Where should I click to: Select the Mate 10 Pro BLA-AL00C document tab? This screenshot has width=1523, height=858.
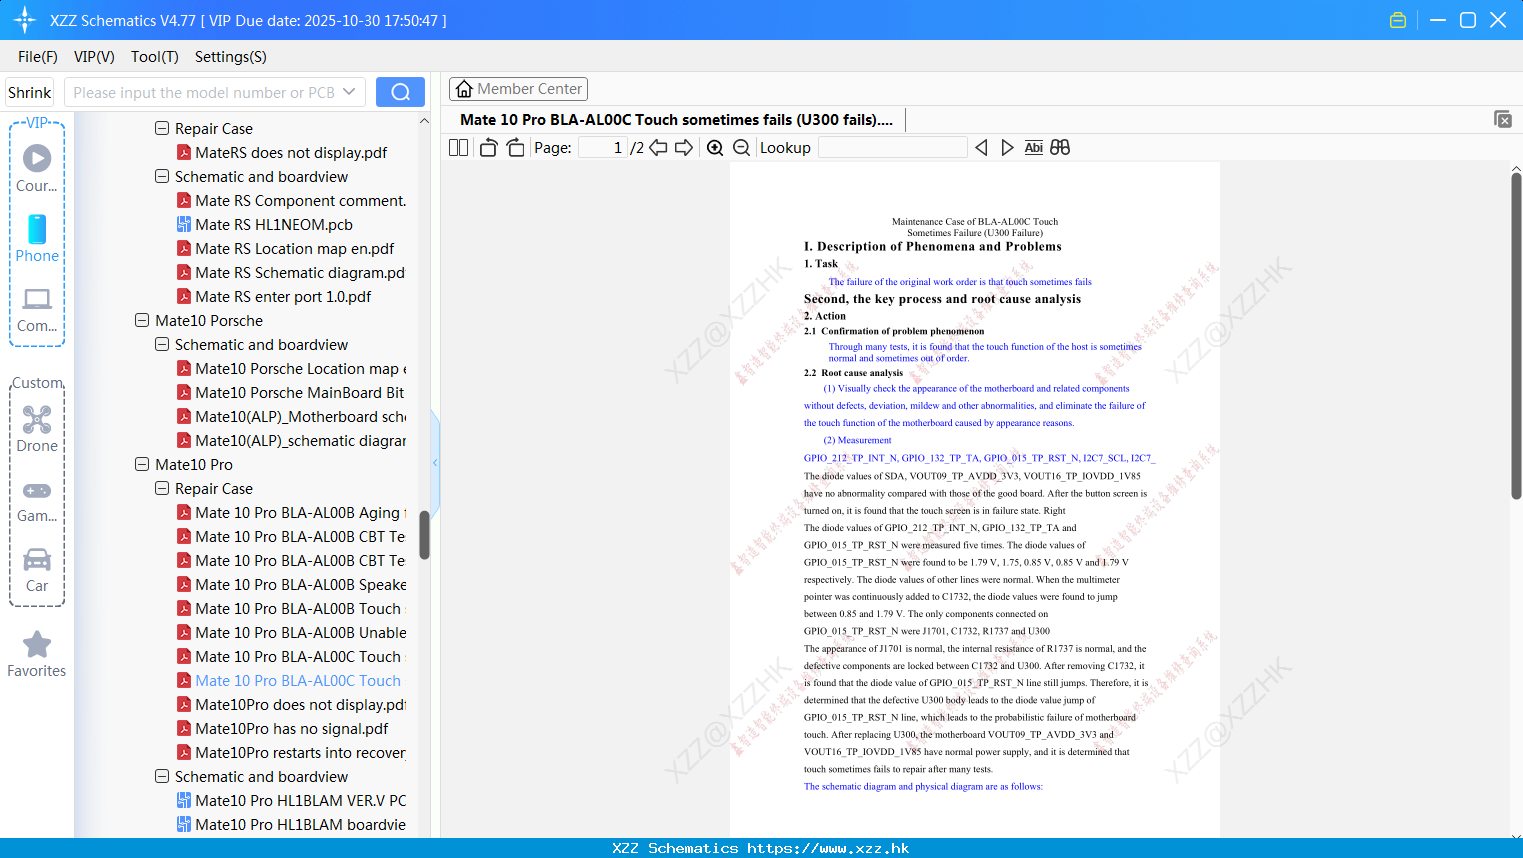pos(676,120)
